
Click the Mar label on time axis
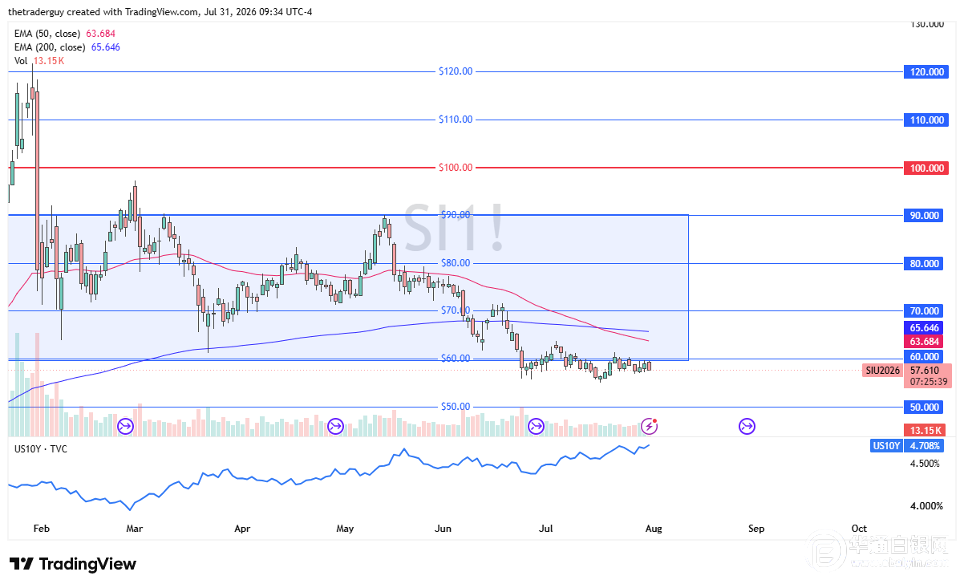coord(134,528)
